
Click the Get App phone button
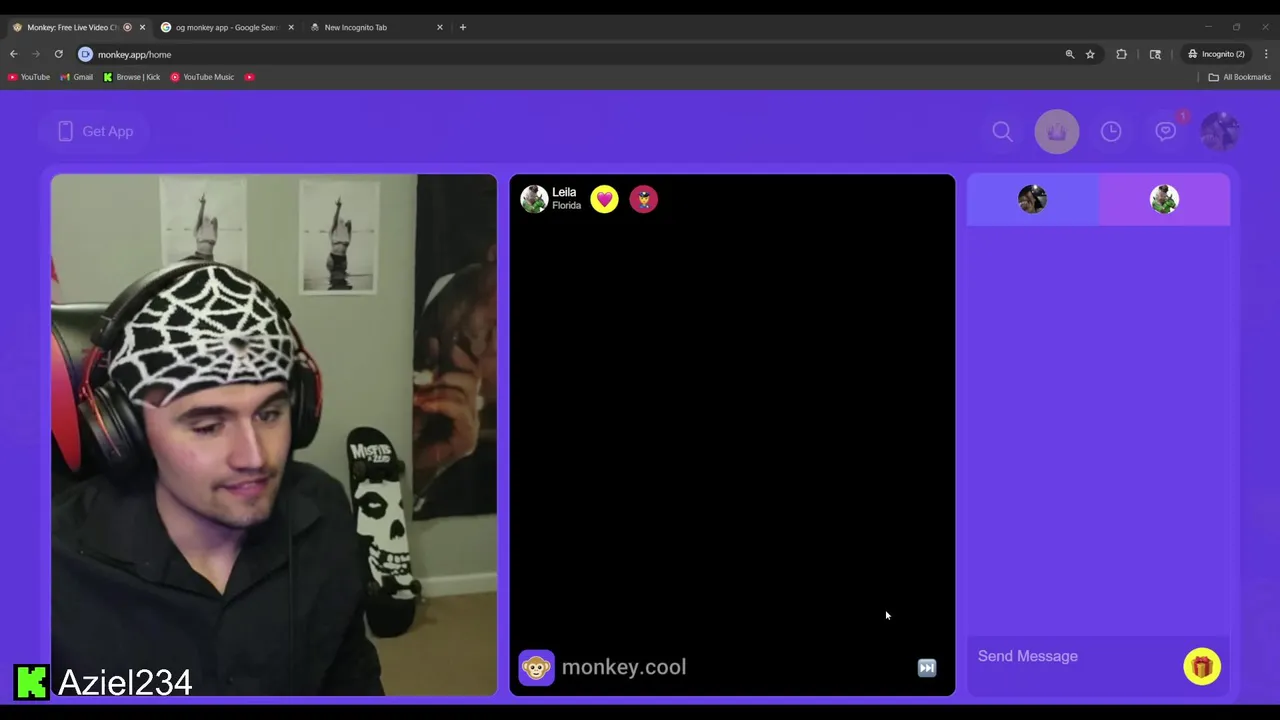coord(95,131)
